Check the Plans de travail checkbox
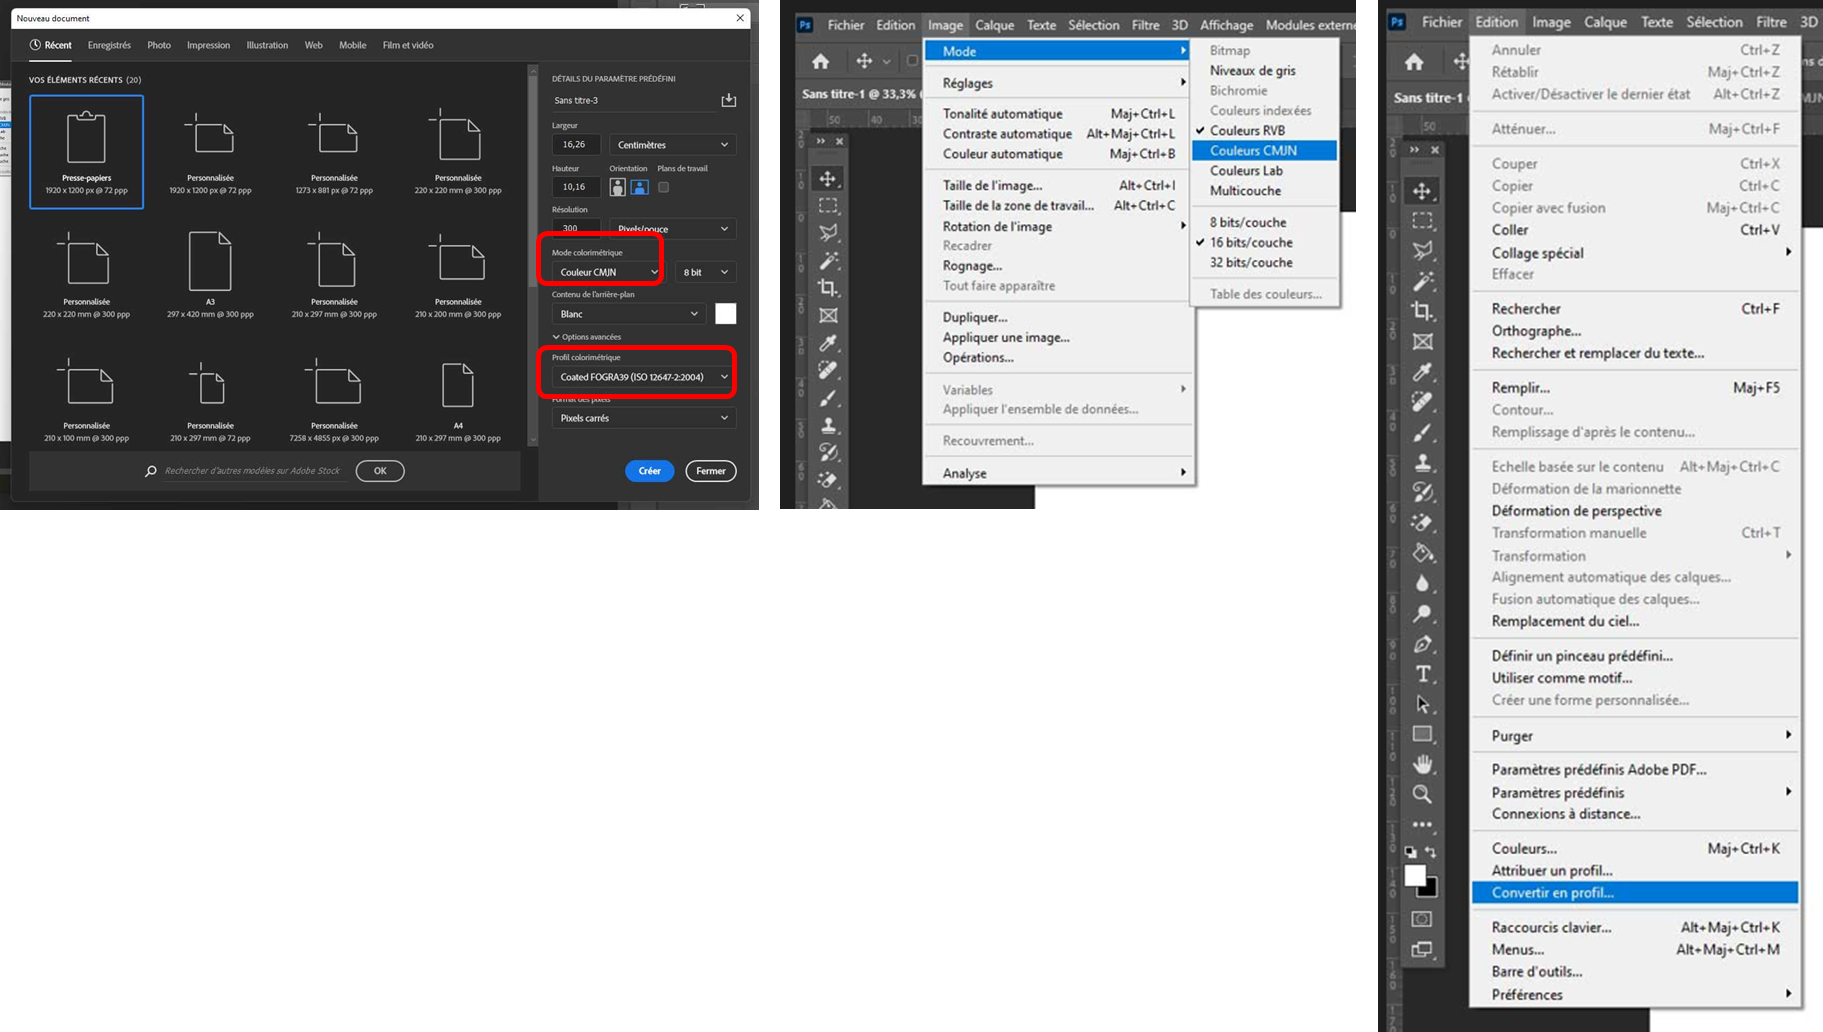The height and width of the screenshot is (1032, 1823). 663,187
